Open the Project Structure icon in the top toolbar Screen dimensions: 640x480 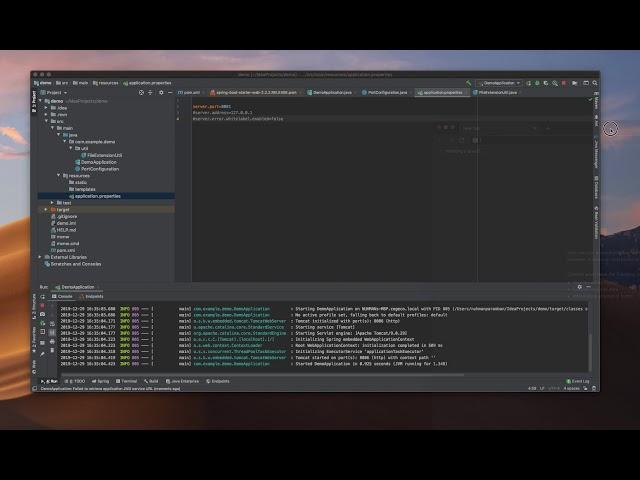tap(575, 83)
